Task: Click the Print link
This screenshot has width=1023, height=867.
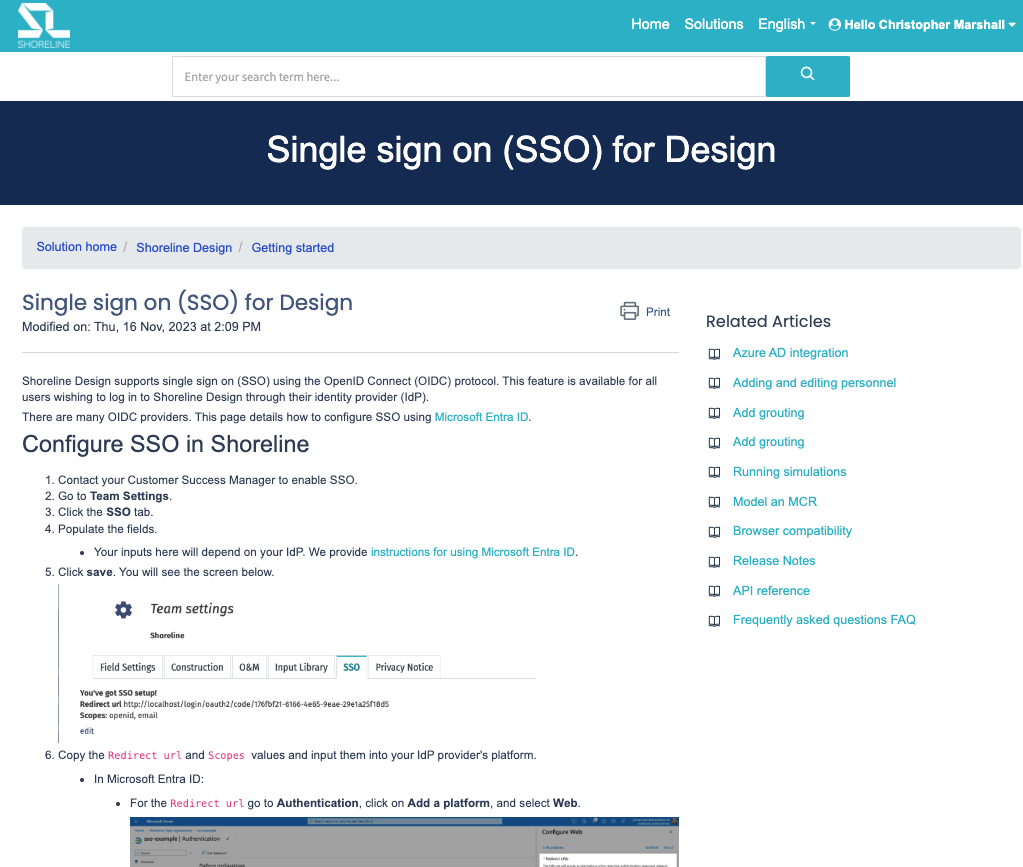Action: pyautogui.click(x=658, y=312)
